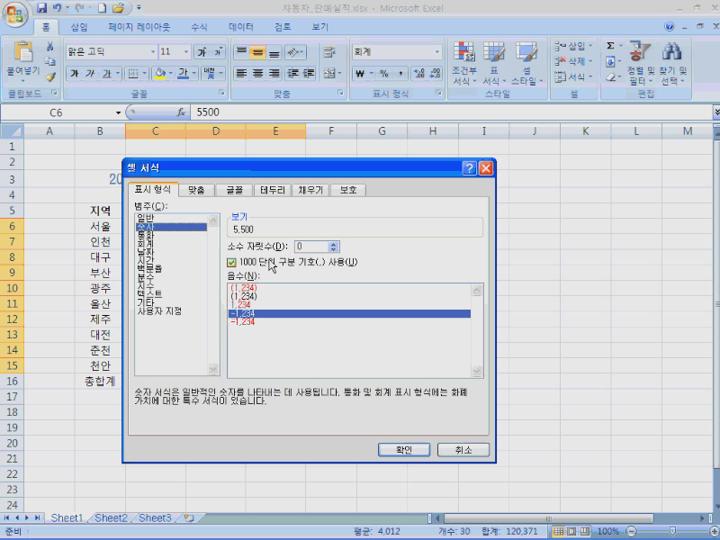Open the 테두리 tab in Format Cells dialog
This screenshot has height=540, width=720.
(273, 190)
